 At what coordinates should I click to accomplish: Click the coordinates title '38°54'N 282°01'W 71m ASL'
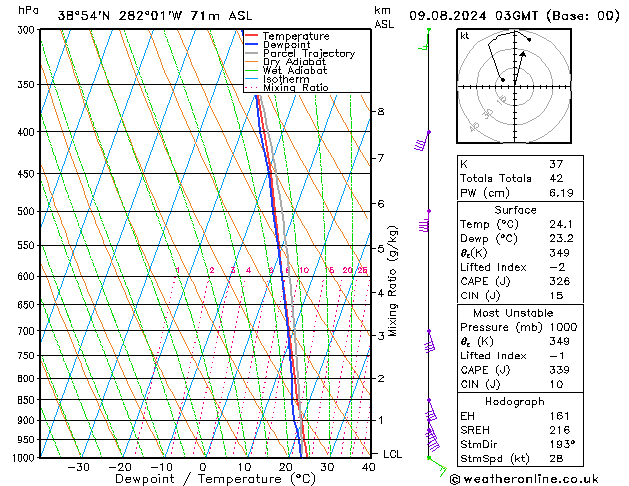pyautogui.click(x=155, y=16)
